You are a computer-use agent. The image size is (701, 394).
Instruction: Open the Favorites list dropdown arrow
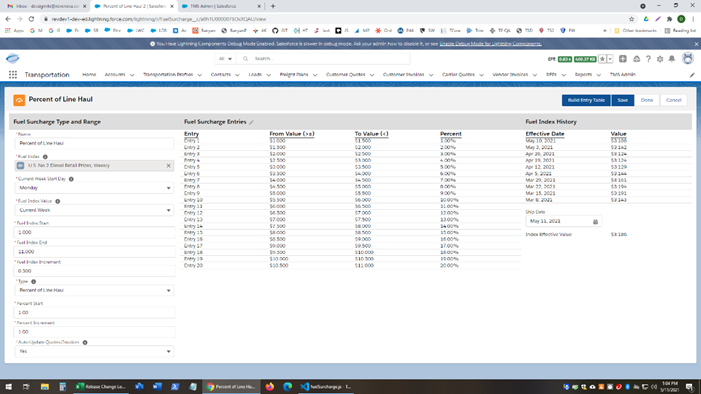coord(610,59)
